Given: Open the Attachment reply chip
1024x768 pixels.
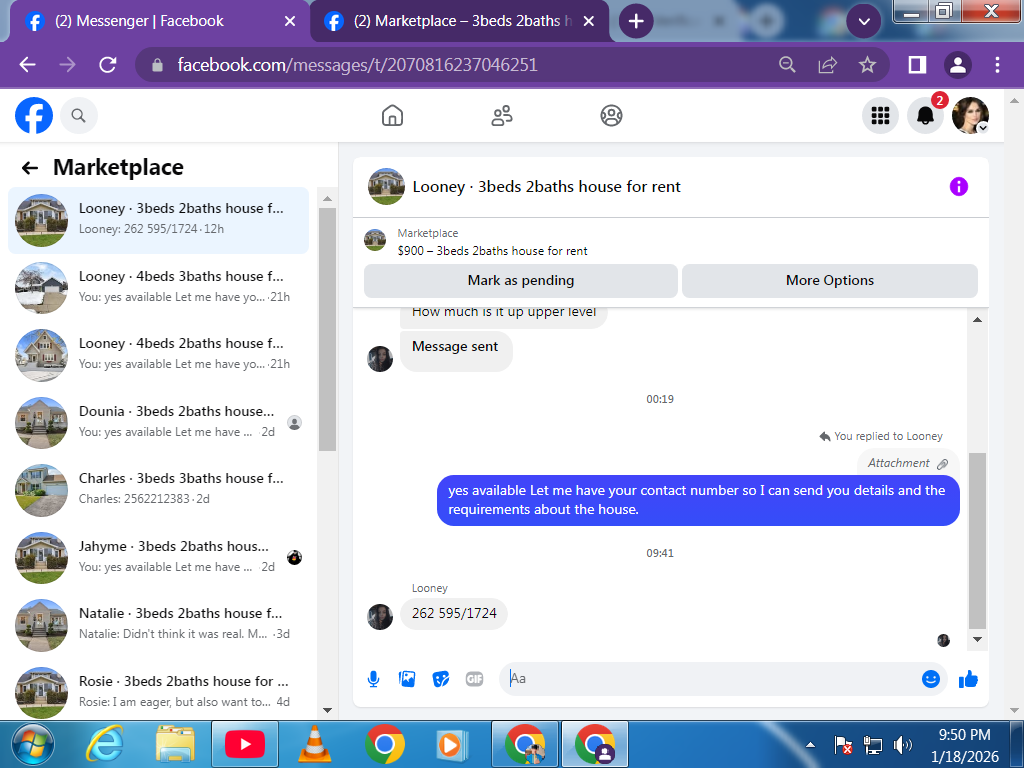Looking at the screenshot, I should (x=908, y=463).
